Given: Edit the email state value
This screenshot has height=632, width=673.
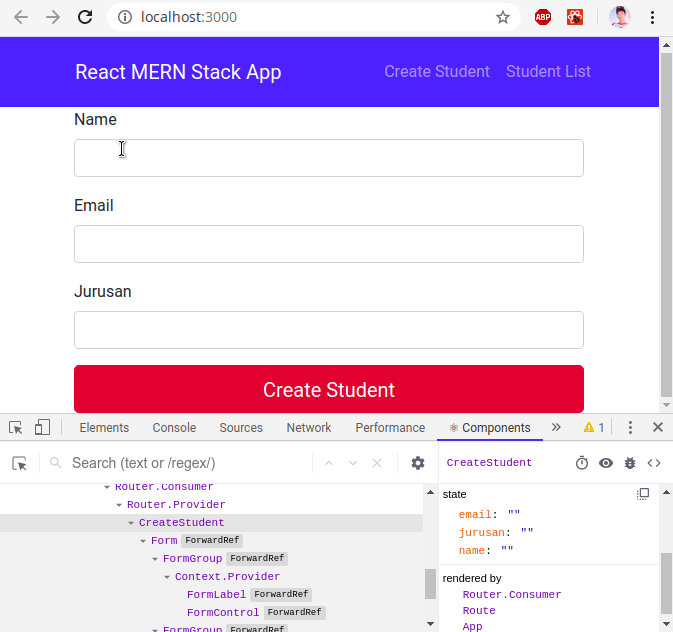Looking at the screenshot, I should (x=514, y=514).
